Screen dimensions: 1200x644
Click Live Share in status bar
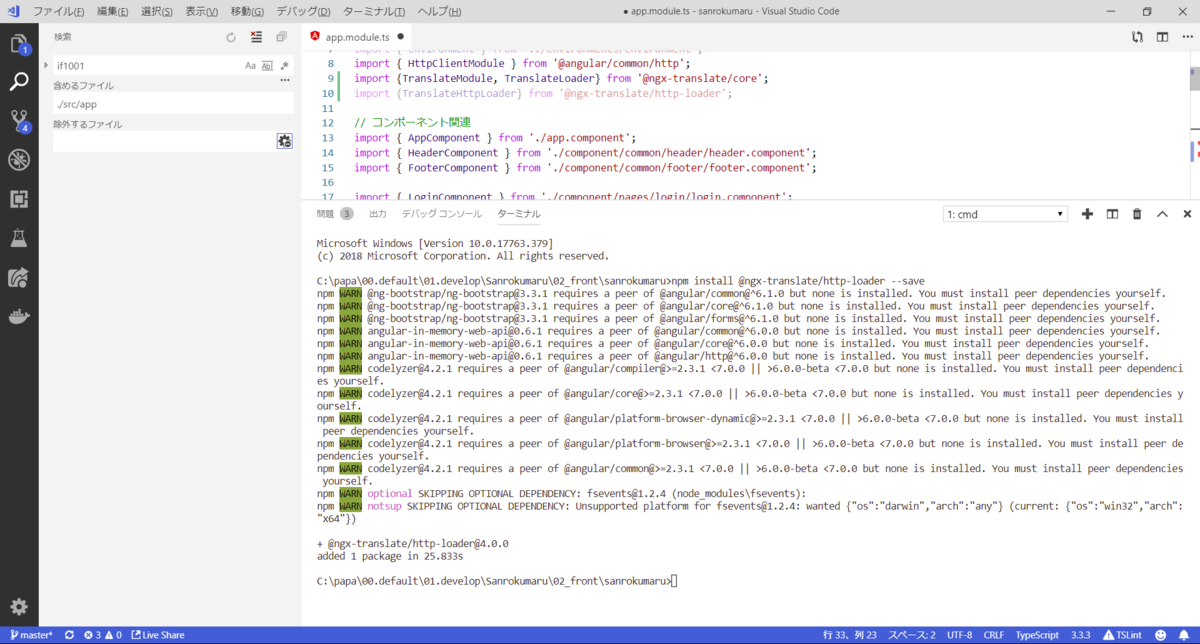pos(157,635)
